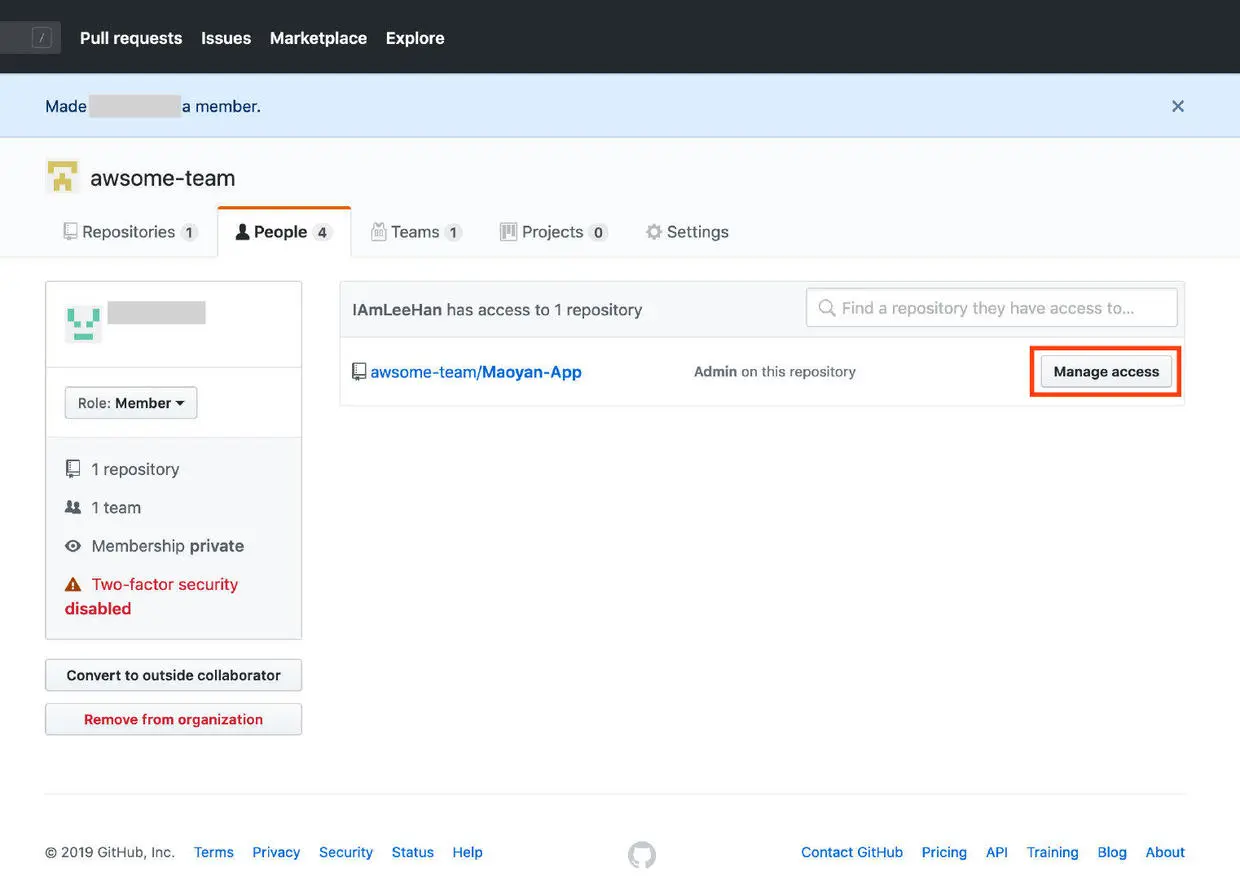Click 'Admin on this repository' text
Screen dimensions: 1240x880
tap(775, 371)
